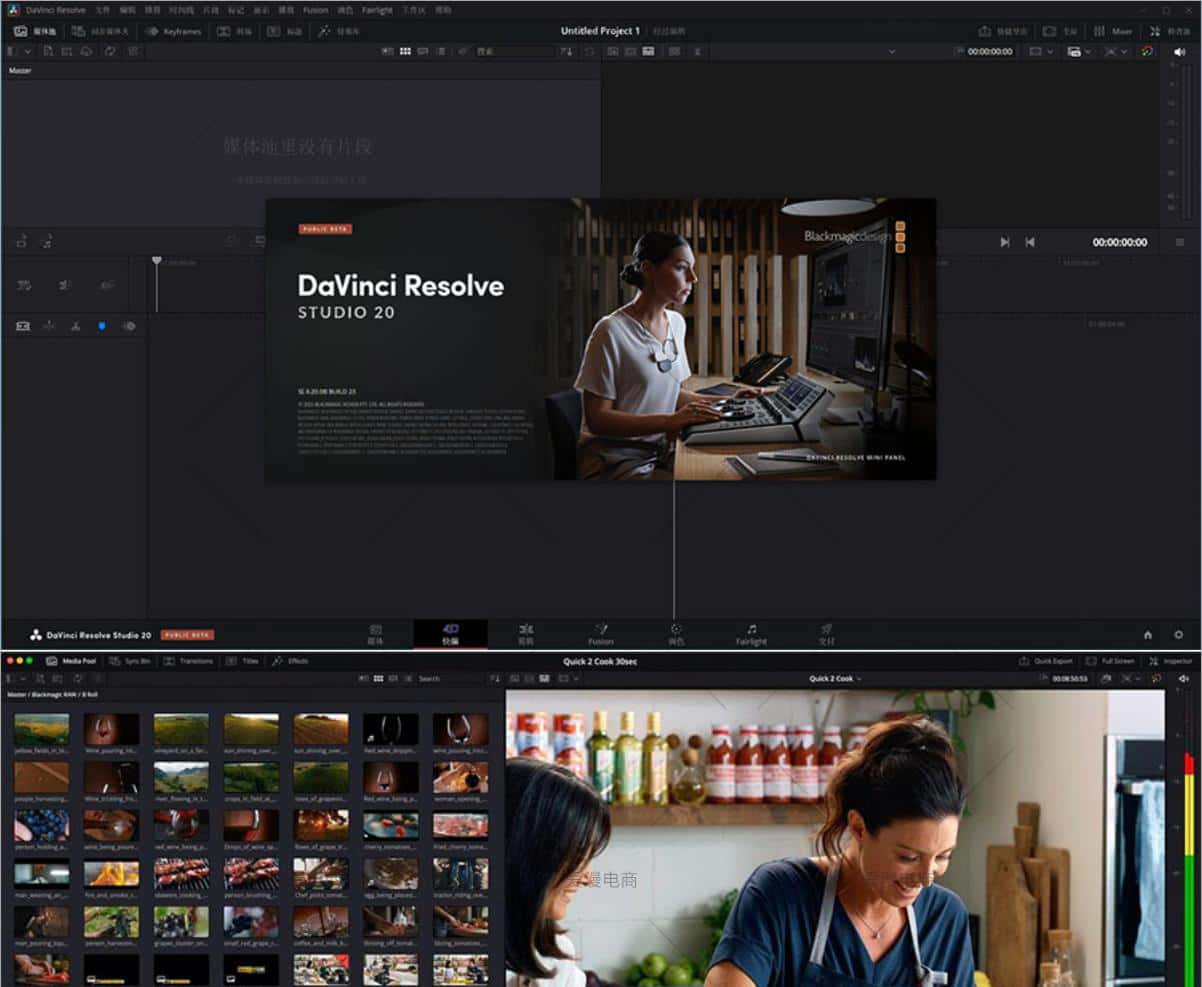This screenshot has height=987, width=1202.
Task: Toggle the Inspector panel in the lower window
Action: coord(1170,661)
